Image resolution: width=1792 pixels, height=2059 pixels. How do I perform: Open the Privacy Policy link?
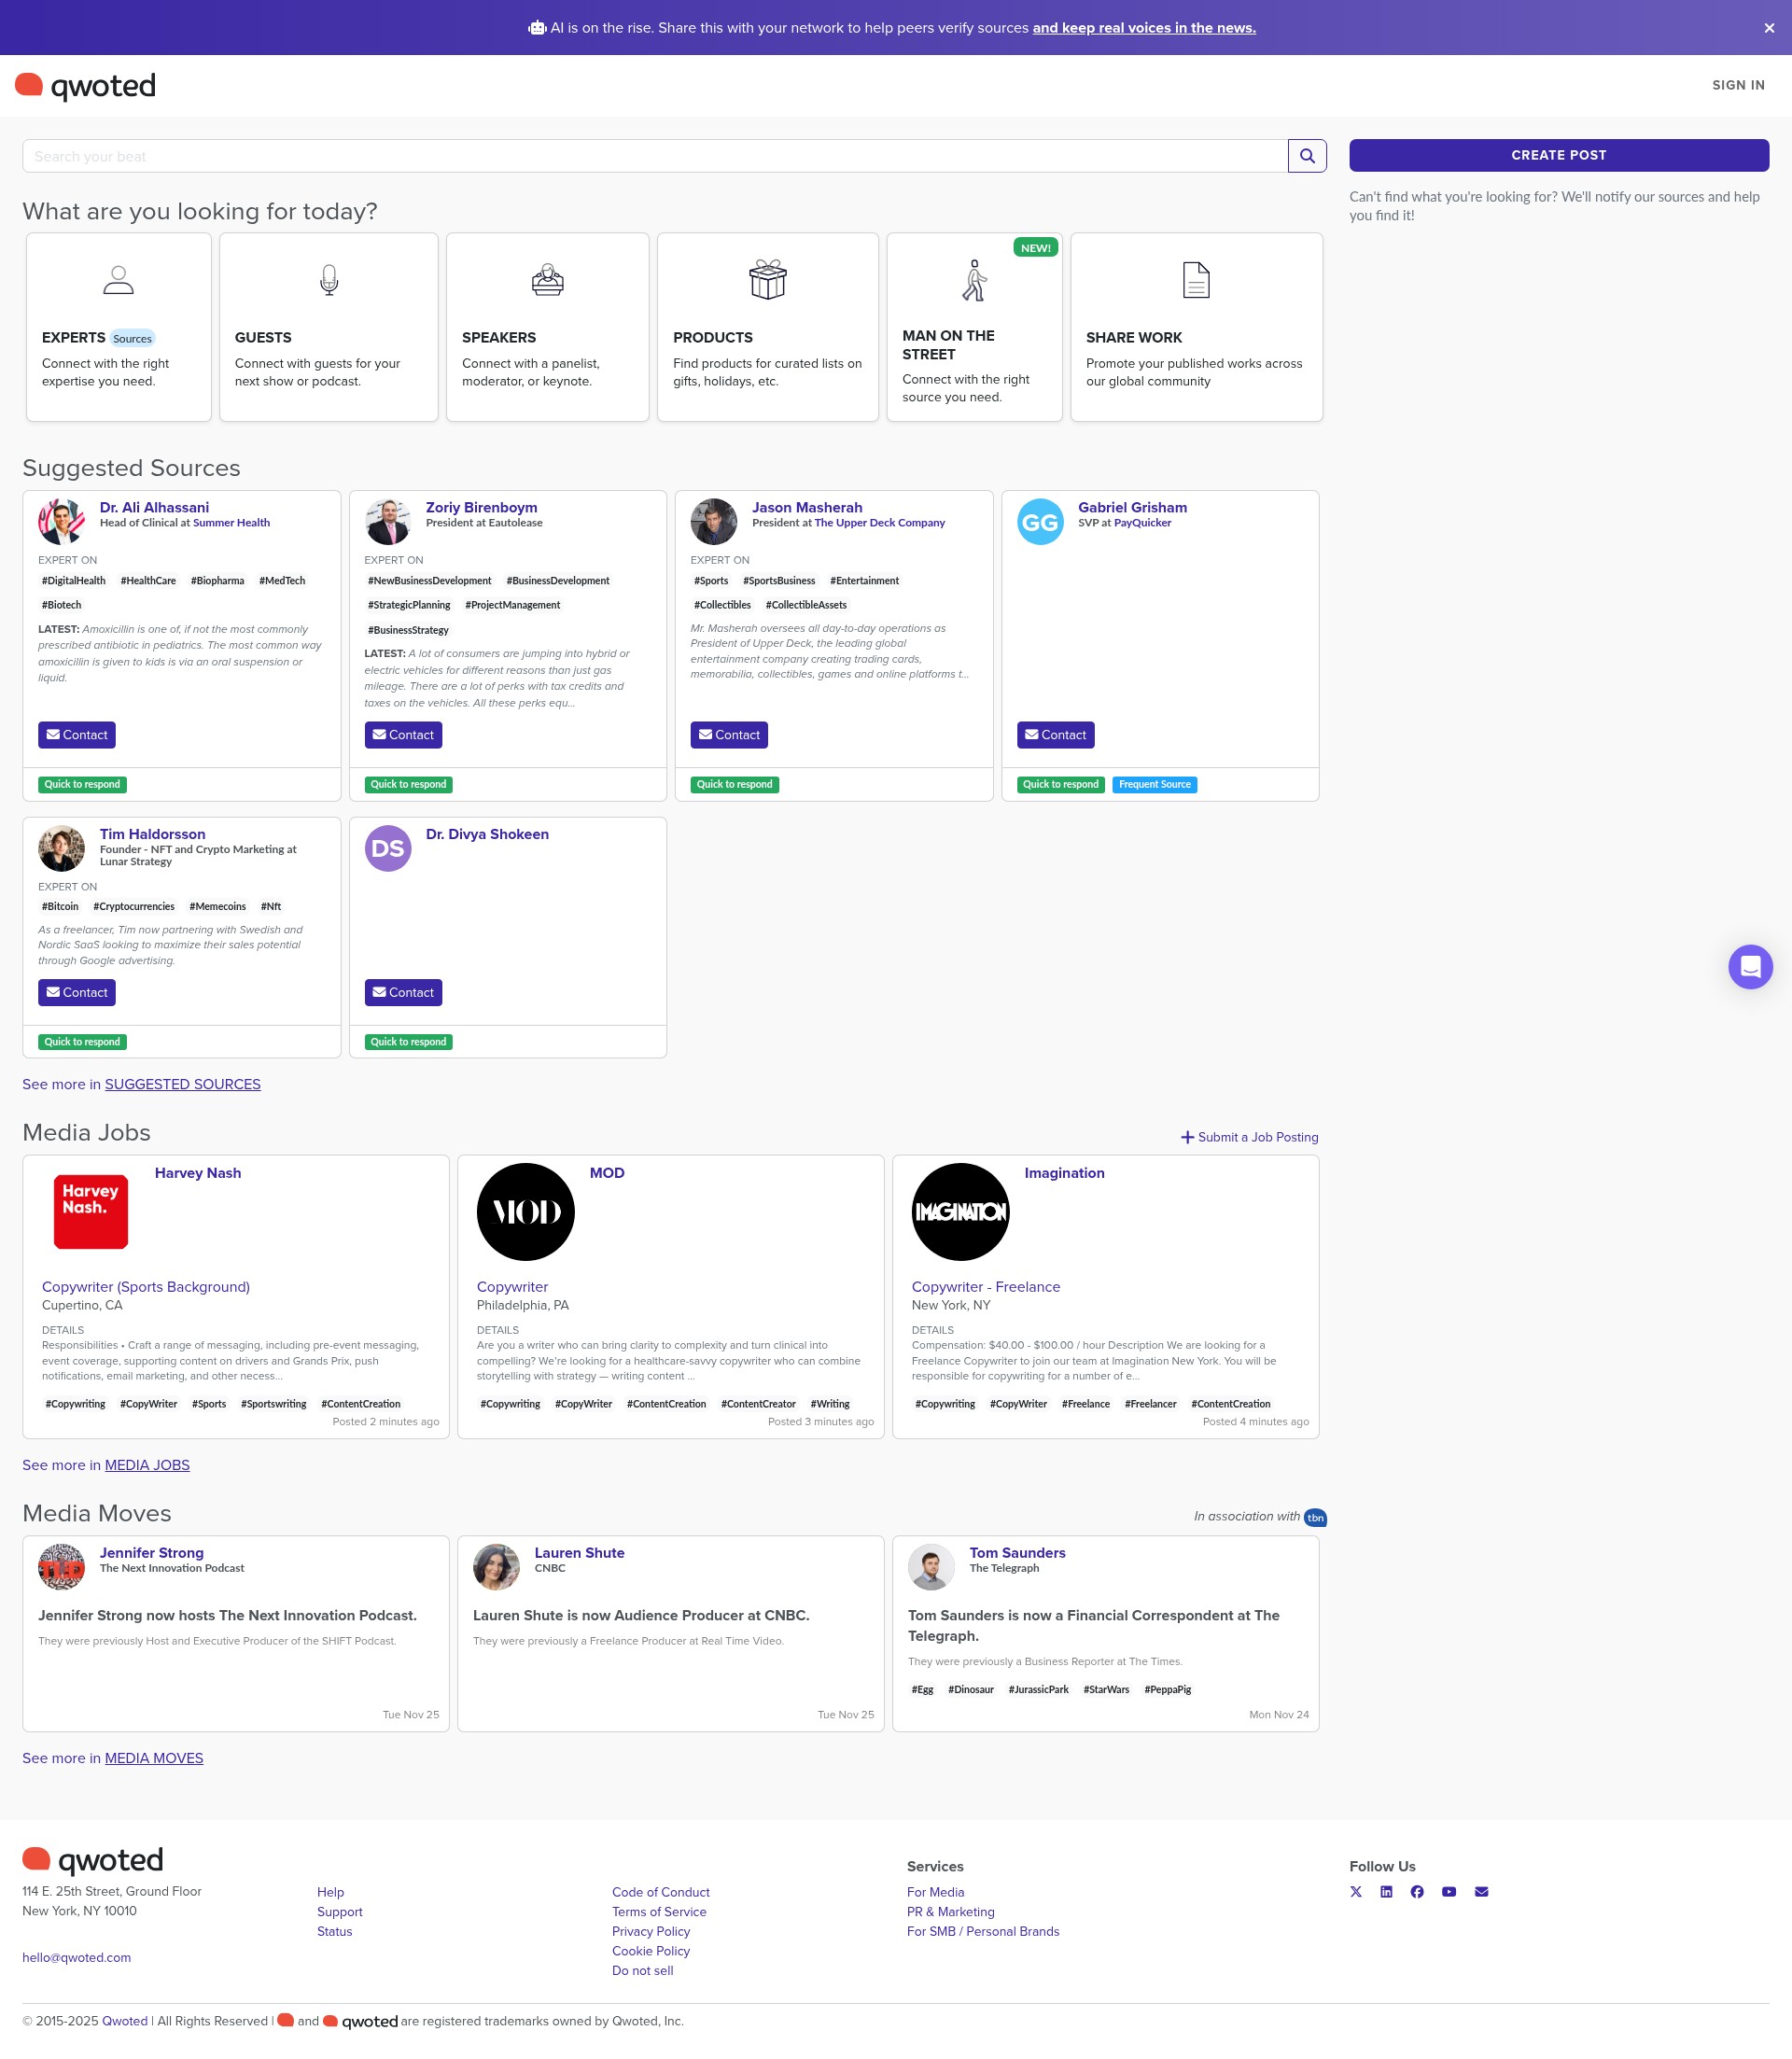coord(651,1932)
